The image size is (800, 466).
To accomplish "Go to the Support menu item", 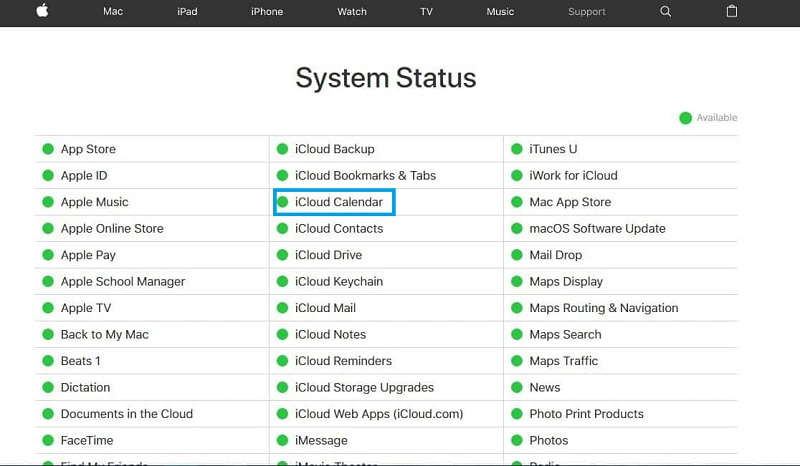I will (587, 11).
